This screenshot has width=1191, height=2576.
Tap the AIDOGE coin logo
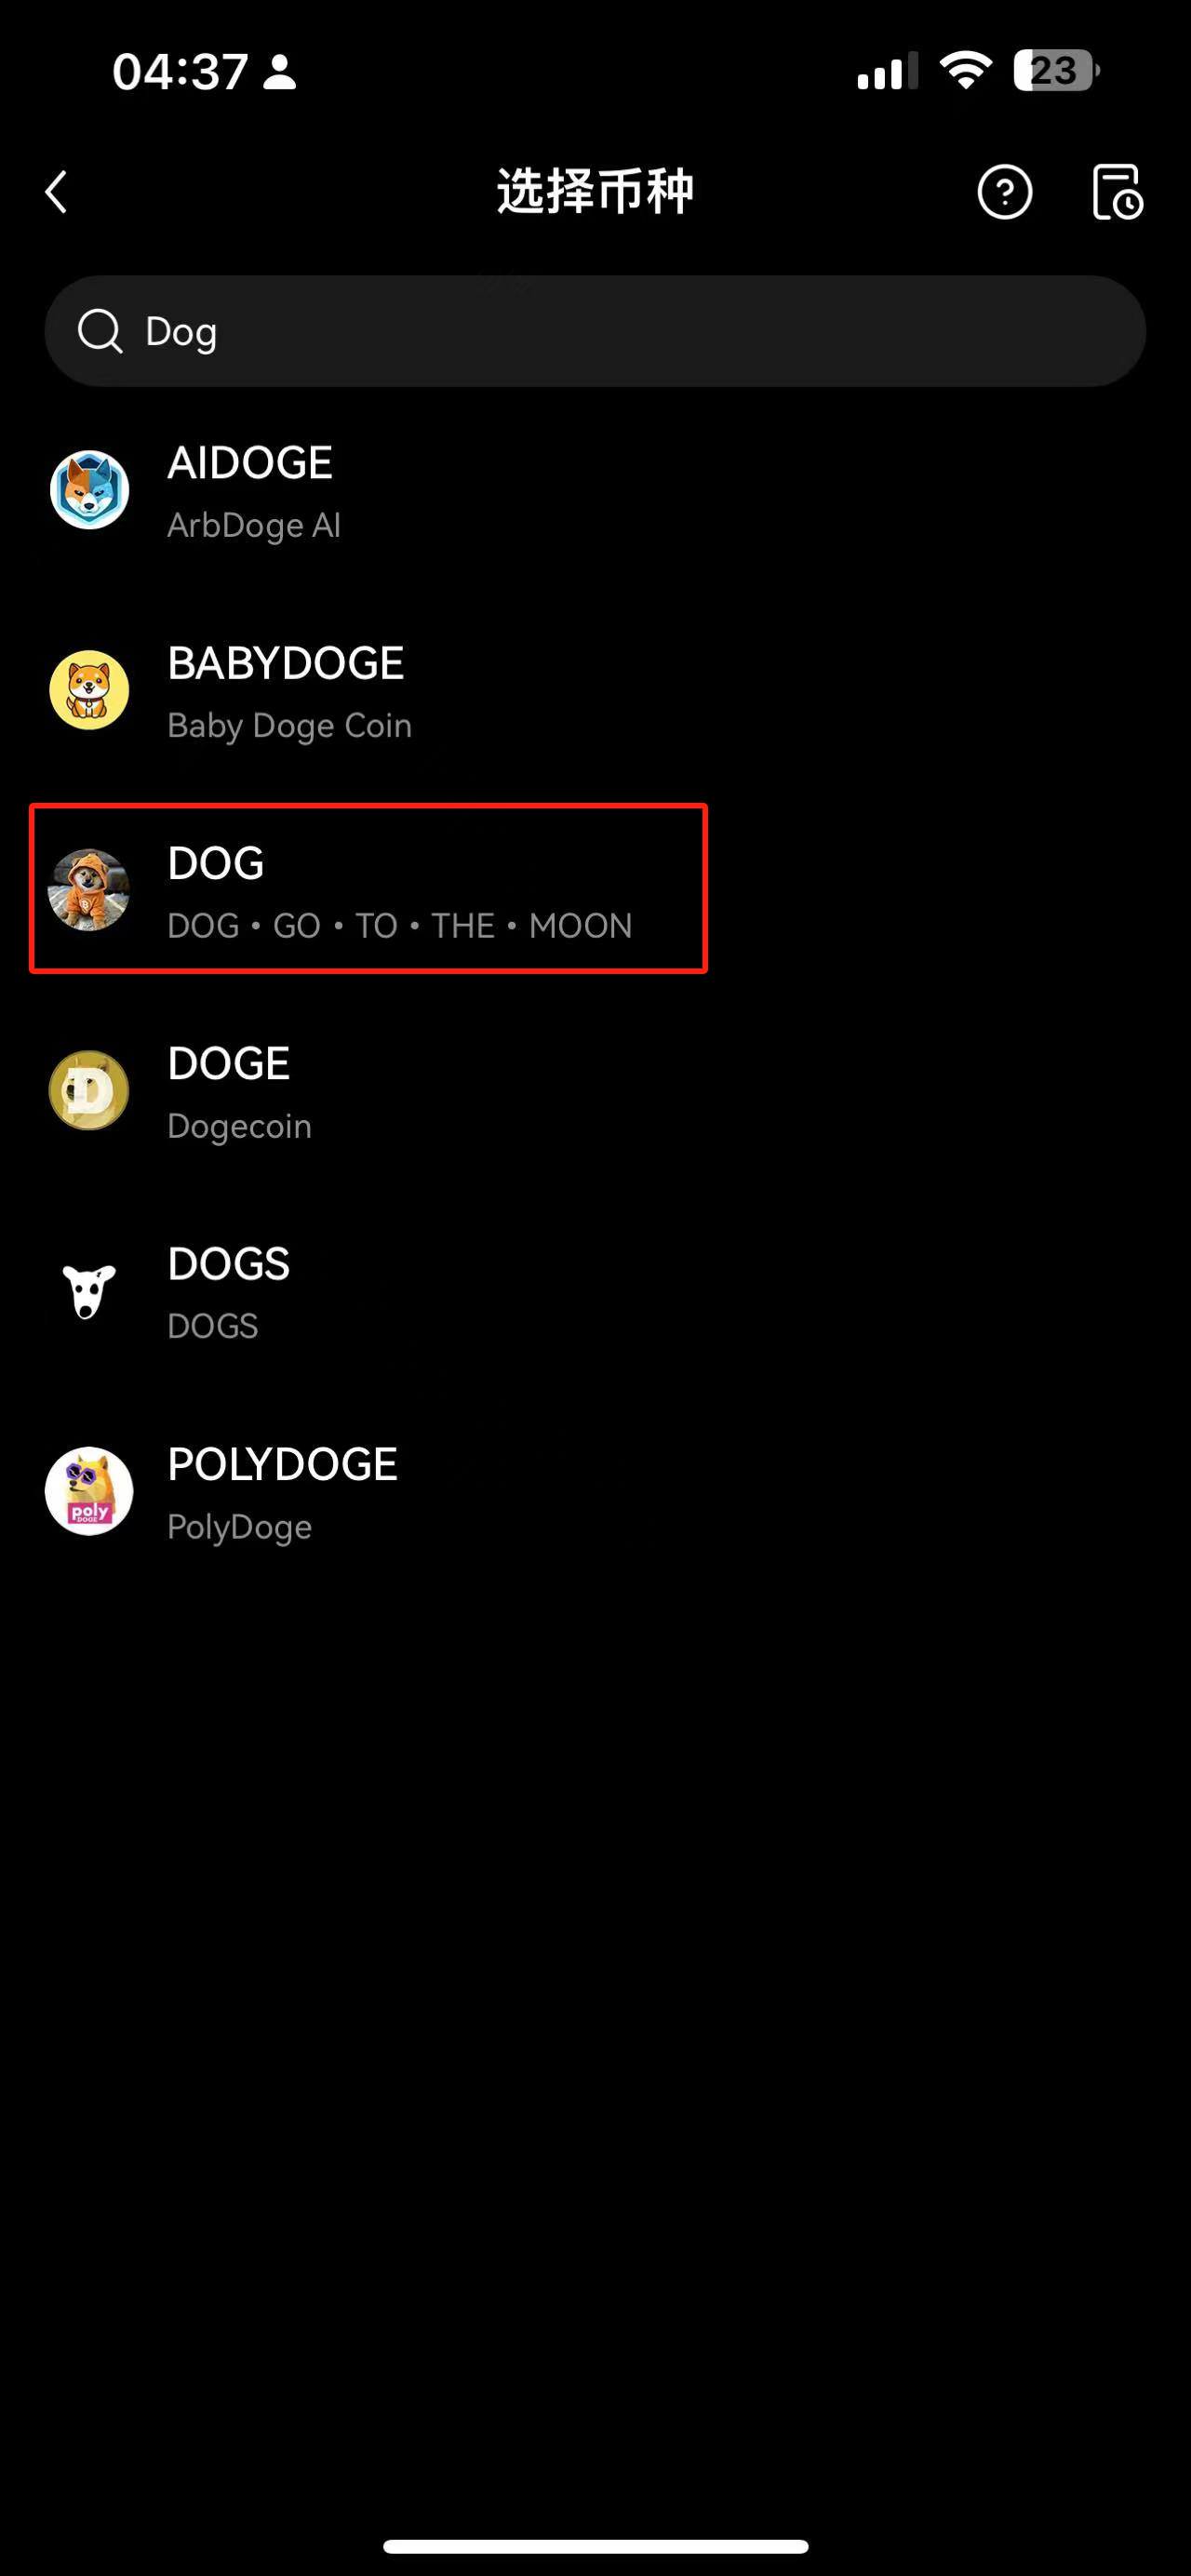[x=89, y=490]
